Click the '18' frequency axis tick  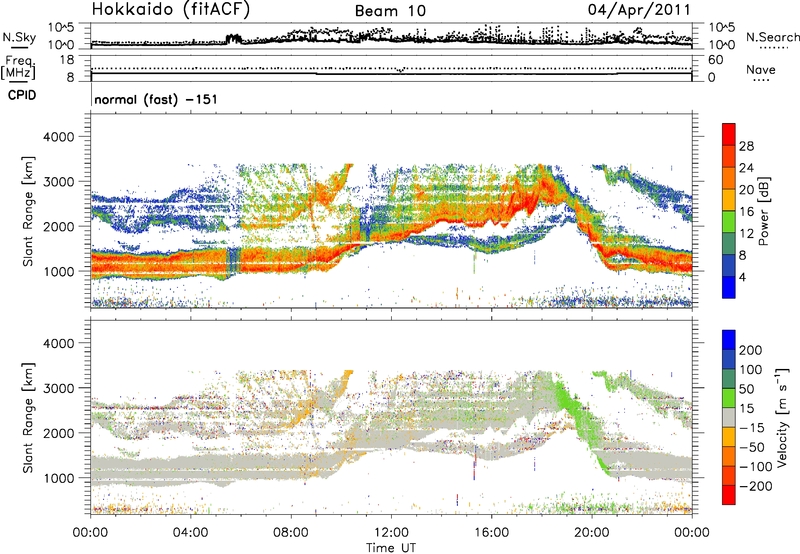67,60
